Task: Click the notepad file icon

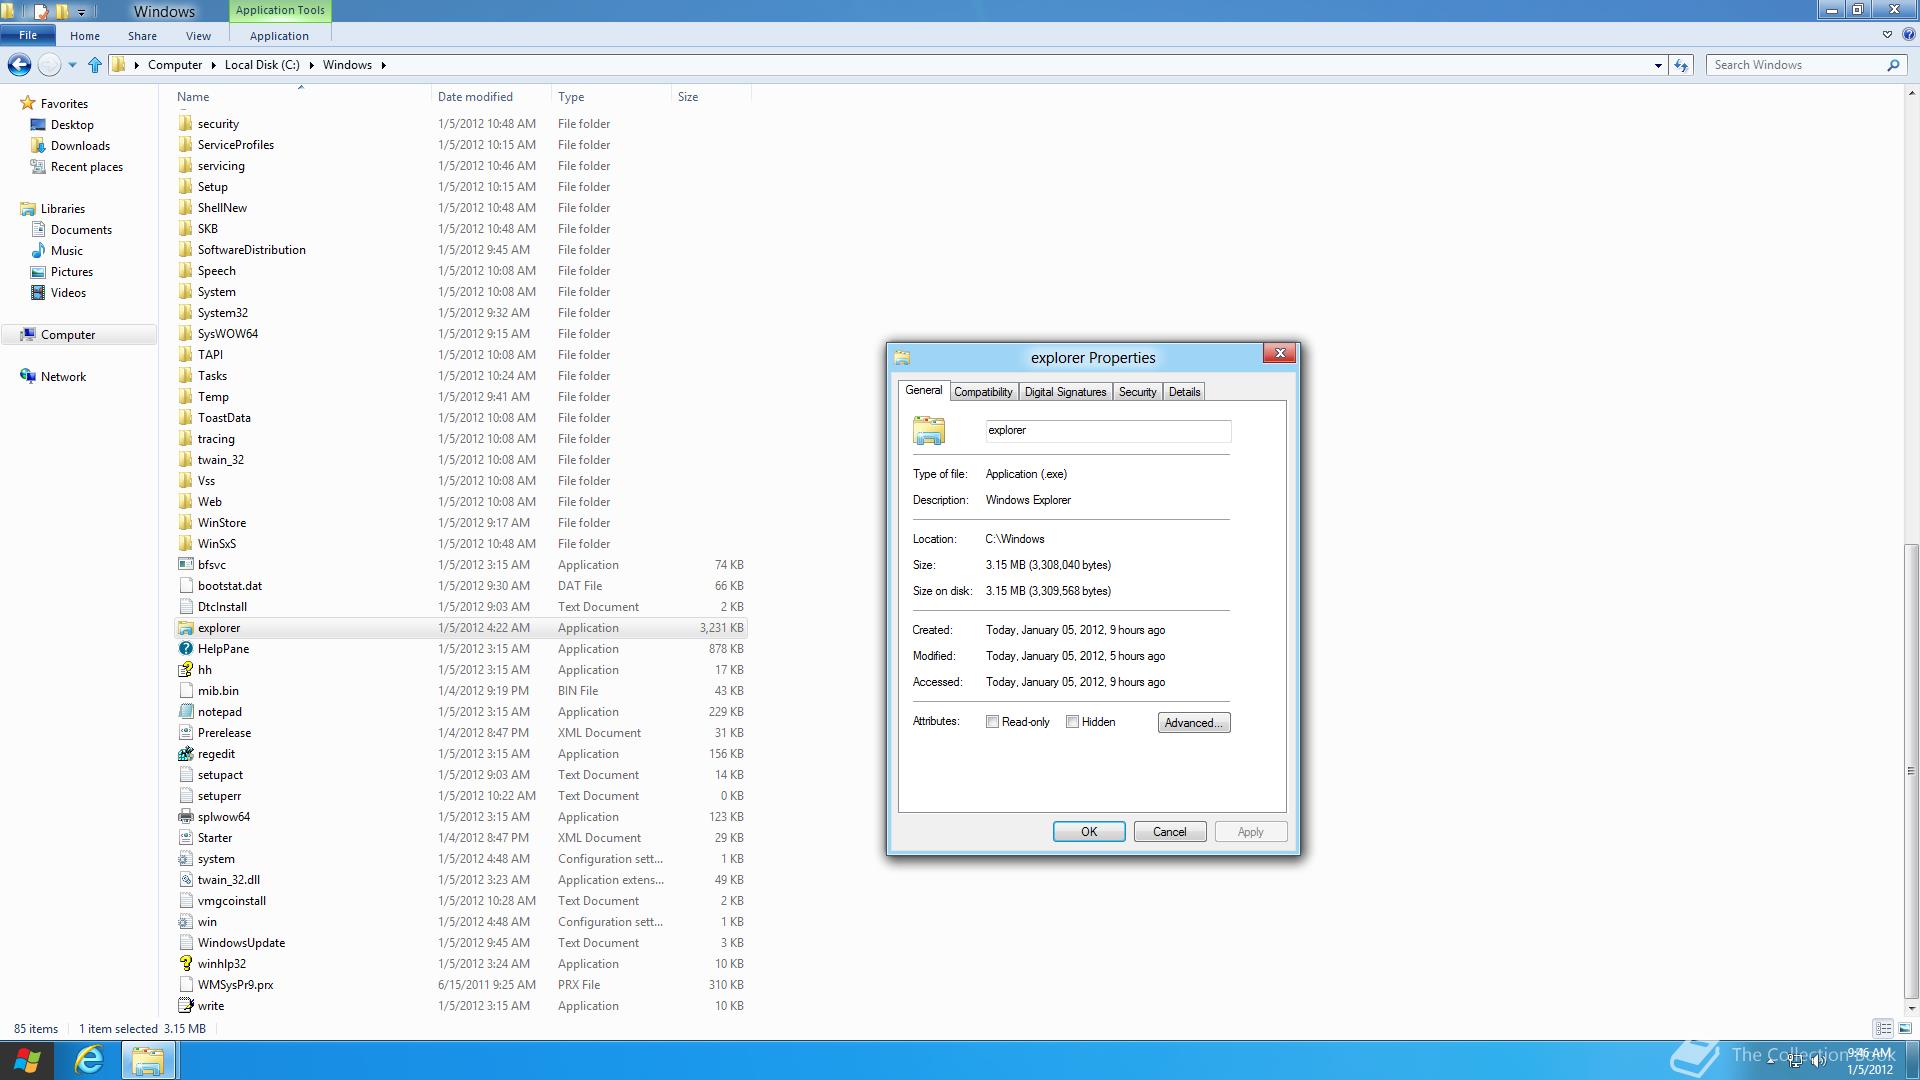Action: click(x=186, y=712)
